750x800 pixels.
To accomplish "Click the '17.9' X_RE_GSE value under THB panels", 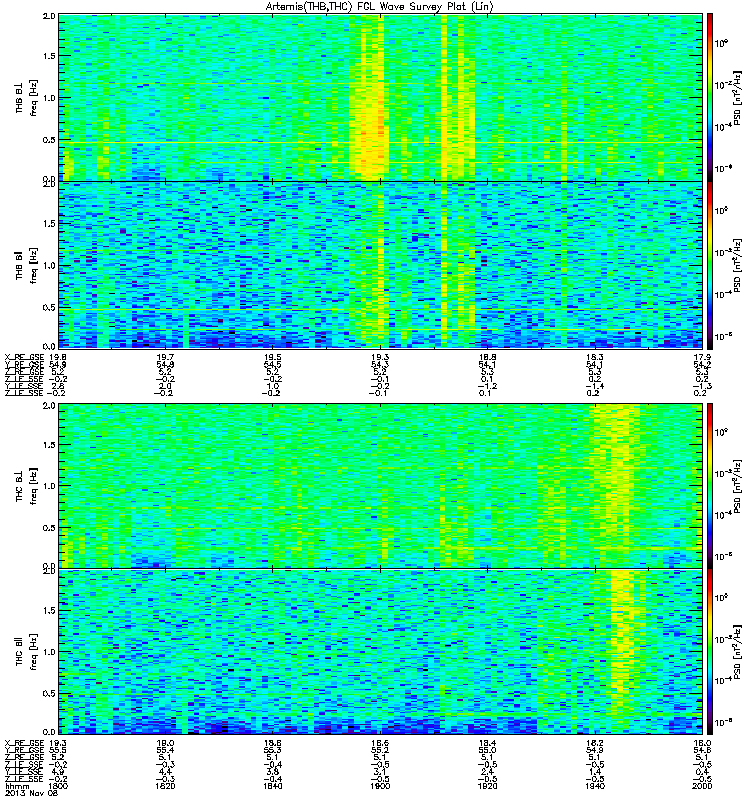I will click(702, 357).
